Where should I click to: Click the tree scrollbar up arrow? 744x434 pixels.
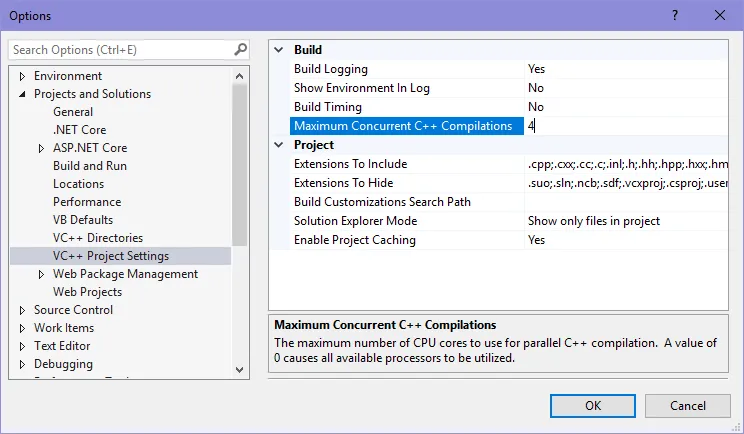(240, 76)
